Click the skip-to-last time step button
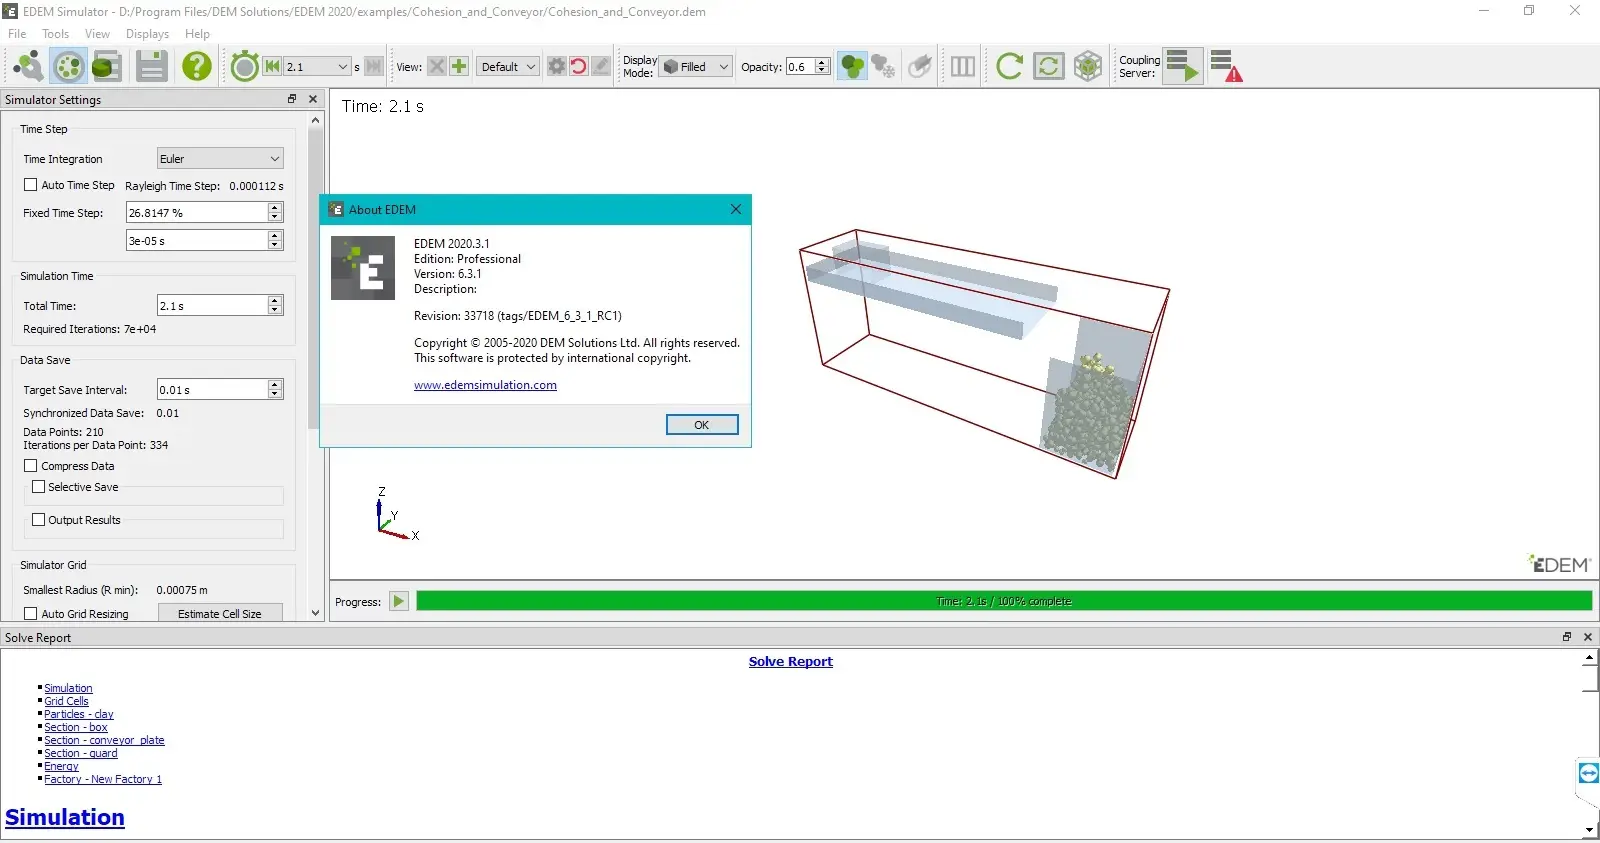This screenshot has width=1600, height=843. (x=374, y=67)
